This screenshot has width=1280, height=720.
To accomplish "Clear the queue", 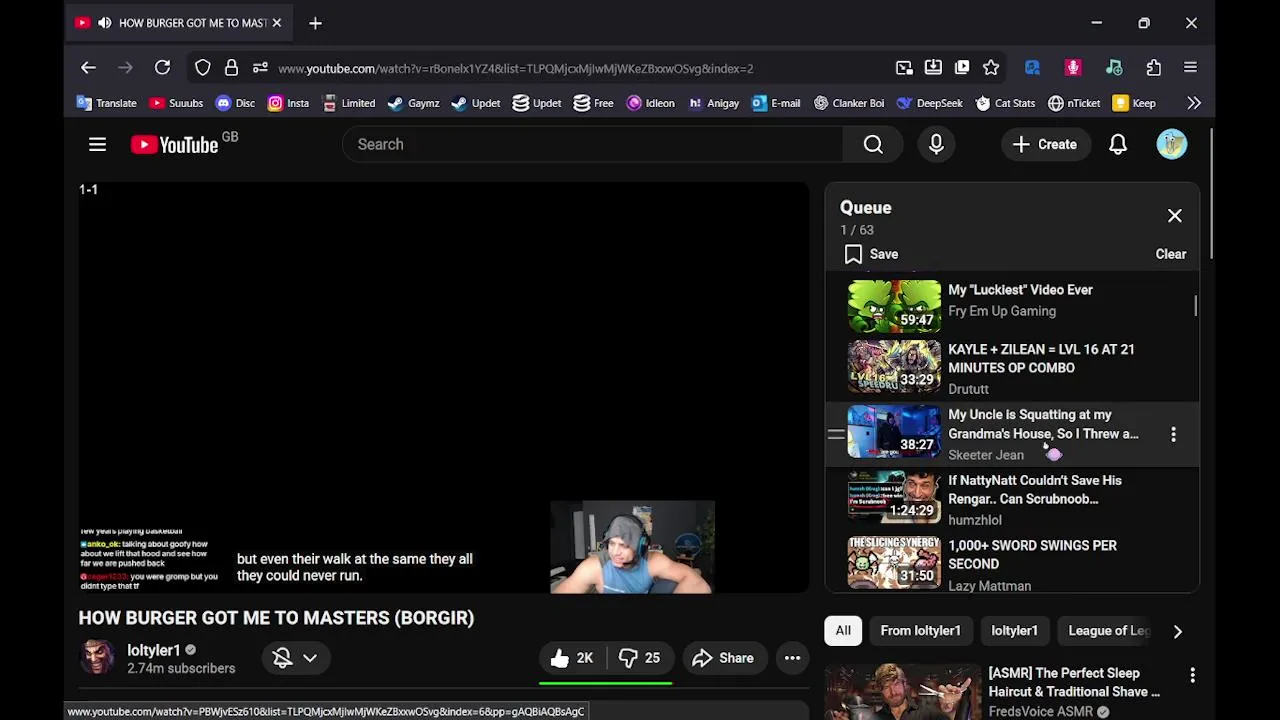I will pyautogui.click(x=1171, y=254).
